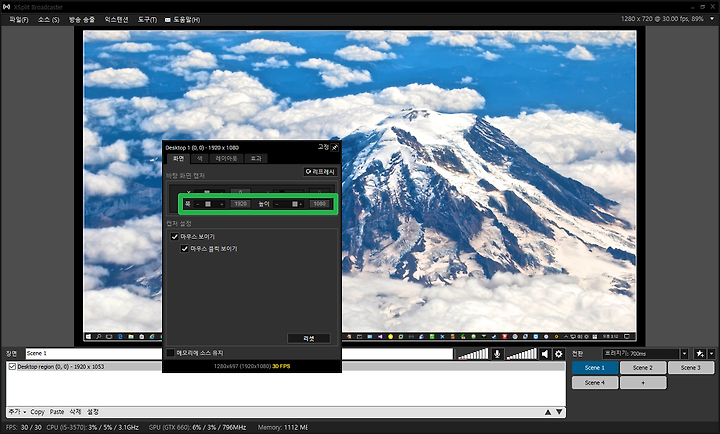The image size is (720, 434).
Task: Toggle the 마우스 보이기 checkbox
Action: [174, 237]
